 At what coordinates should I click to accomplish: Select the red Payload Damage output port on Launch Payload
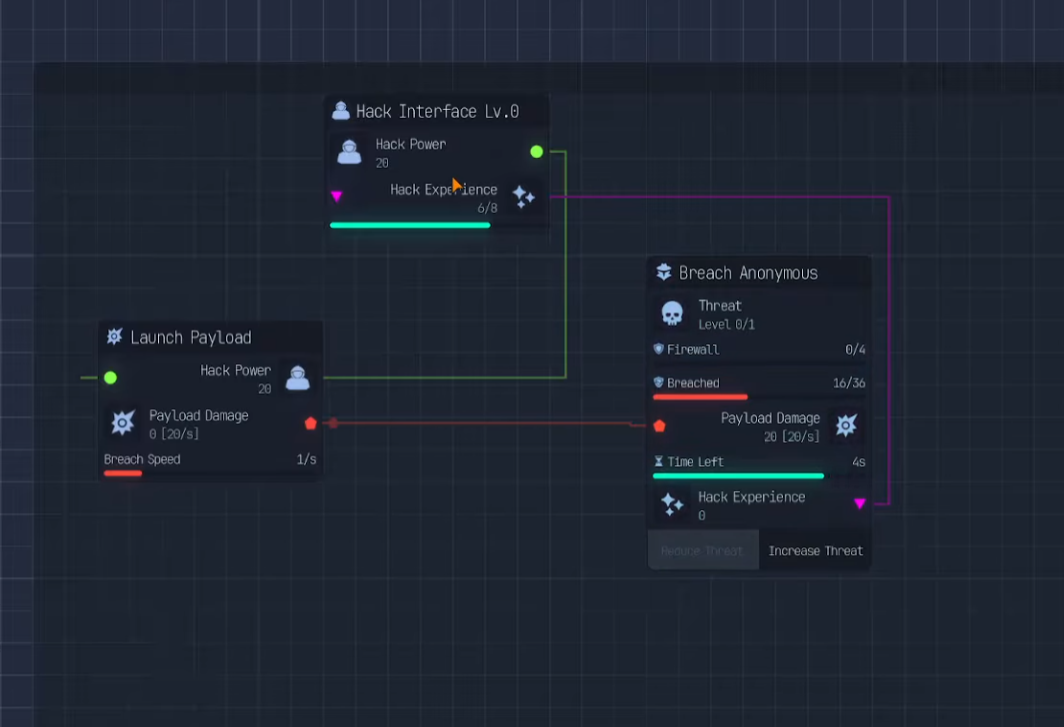[x=310, y=423]
